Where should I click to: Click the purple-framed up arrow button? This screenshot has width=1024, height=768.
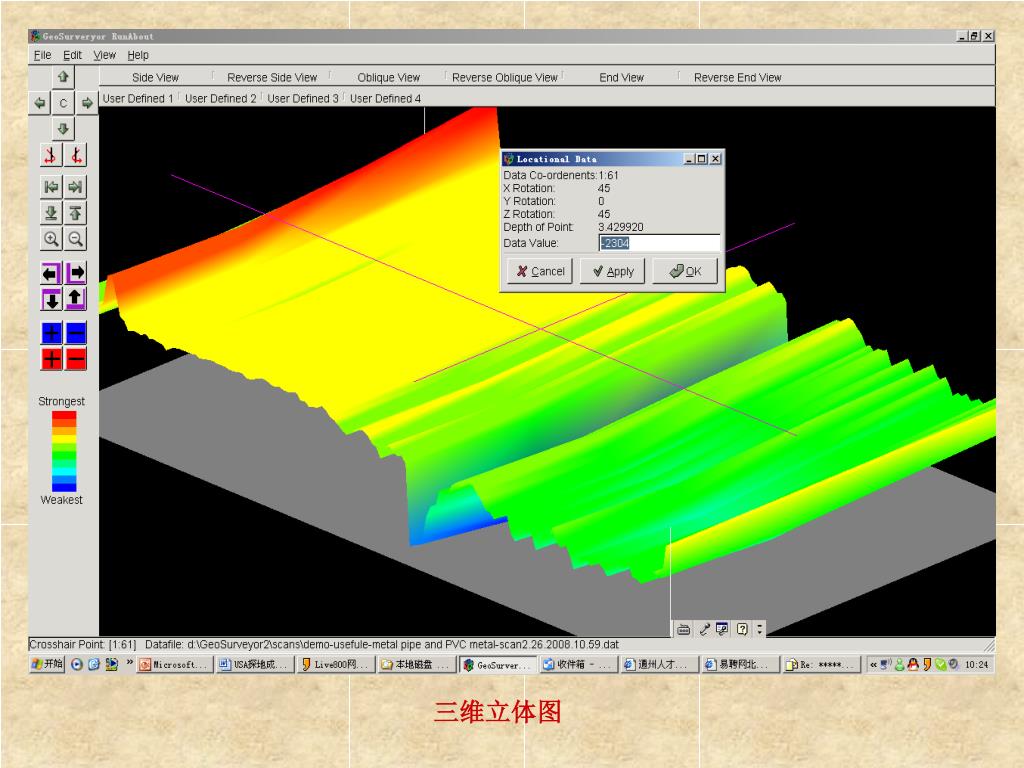tap(76, 299)
